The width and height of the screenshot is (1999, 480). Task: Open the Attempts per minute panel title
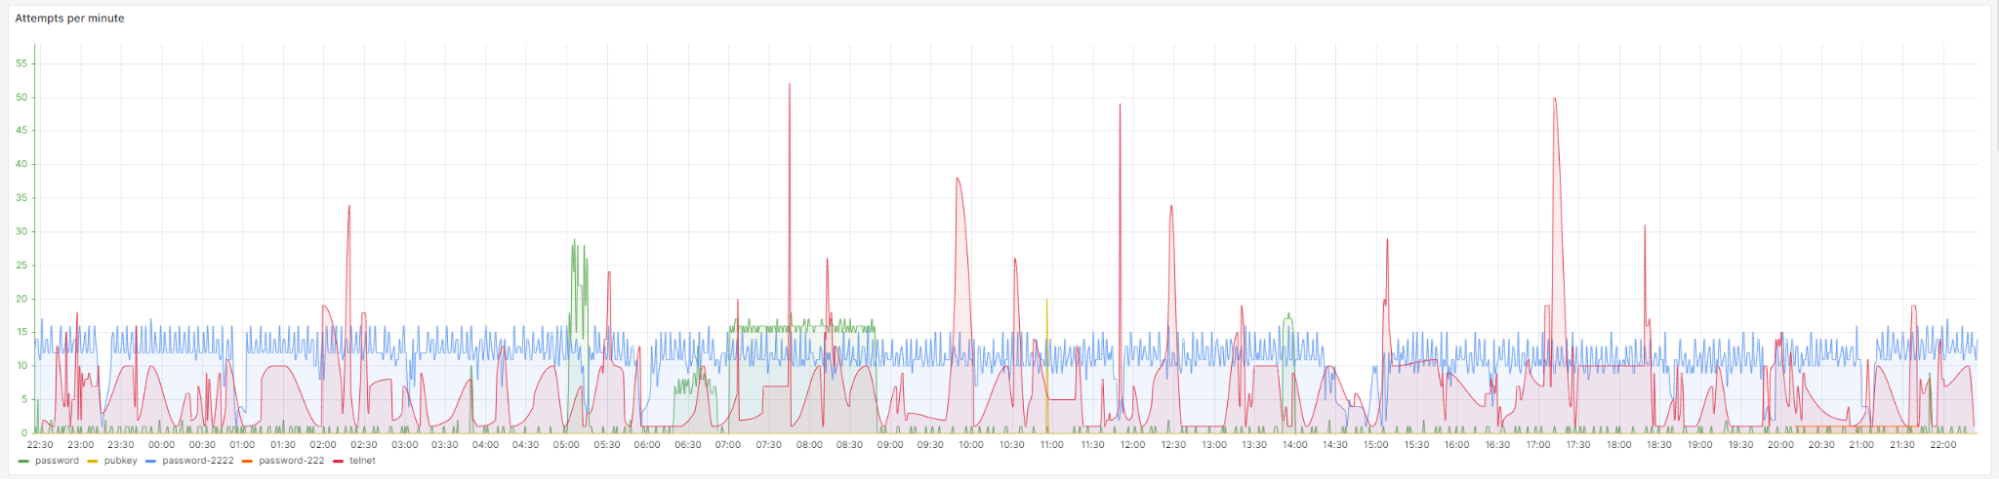click(70, 18)
